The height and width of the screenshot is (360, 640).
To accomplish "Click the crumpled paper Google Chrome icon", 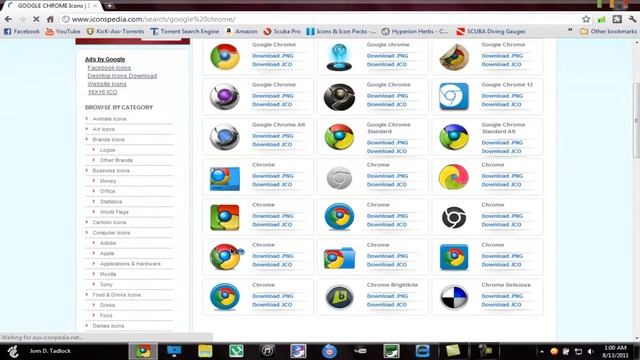I will tap(454, 57).
